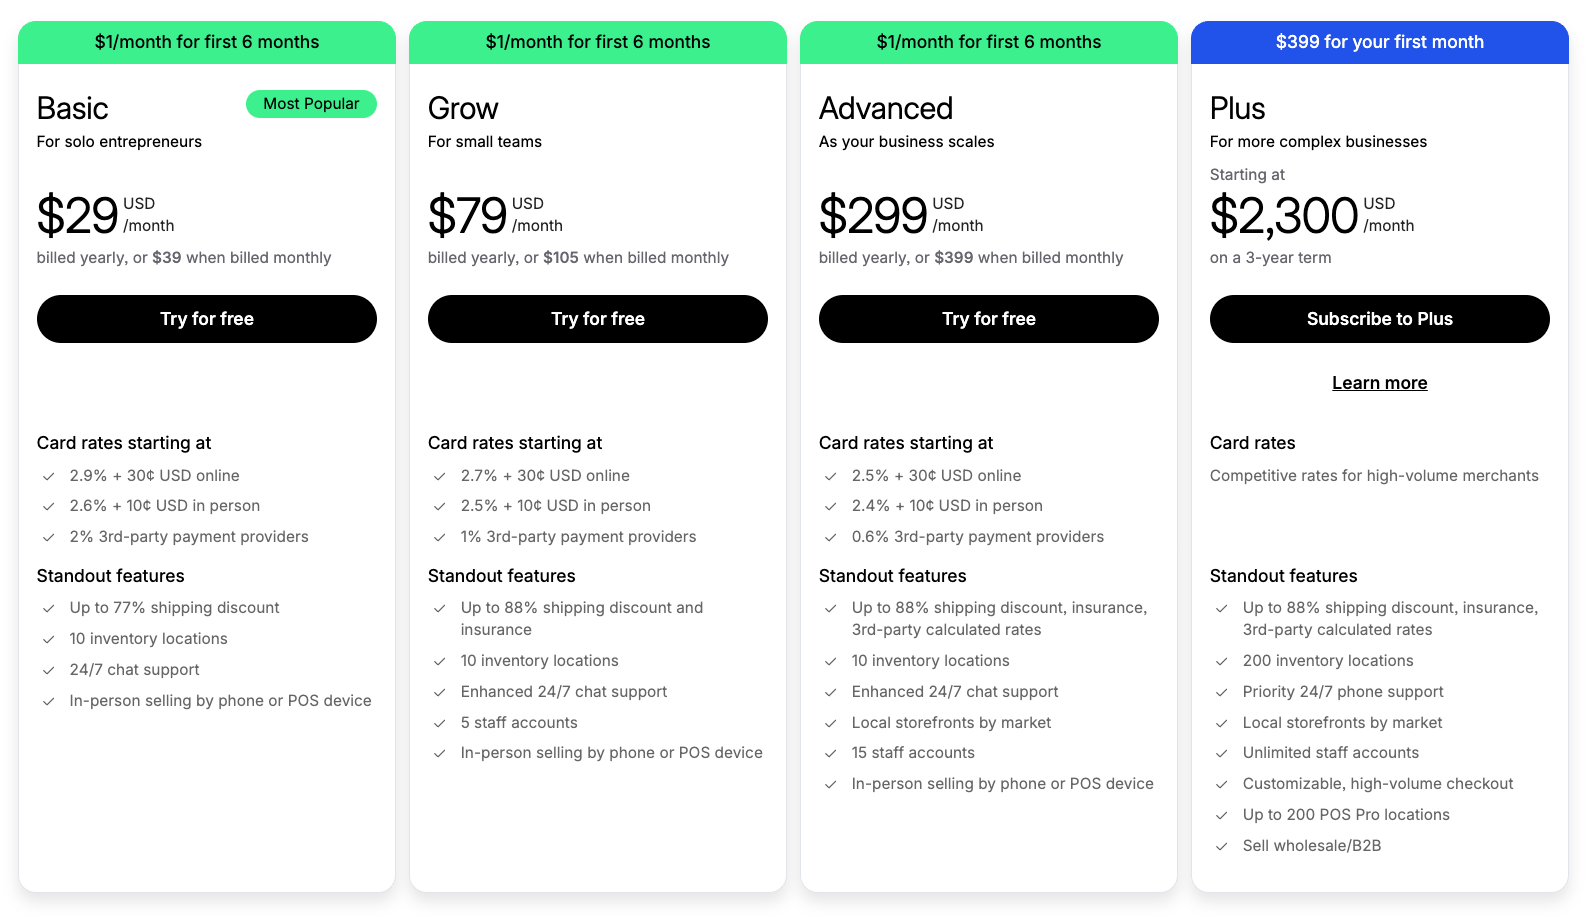
Task: Click checkmark next to Unlimited staff accounts
Action: 1221,754
